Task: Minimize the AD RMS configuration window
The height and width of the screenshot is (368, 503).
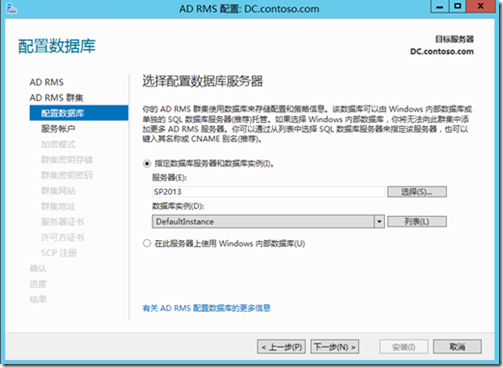Action: tap(440, 7)
